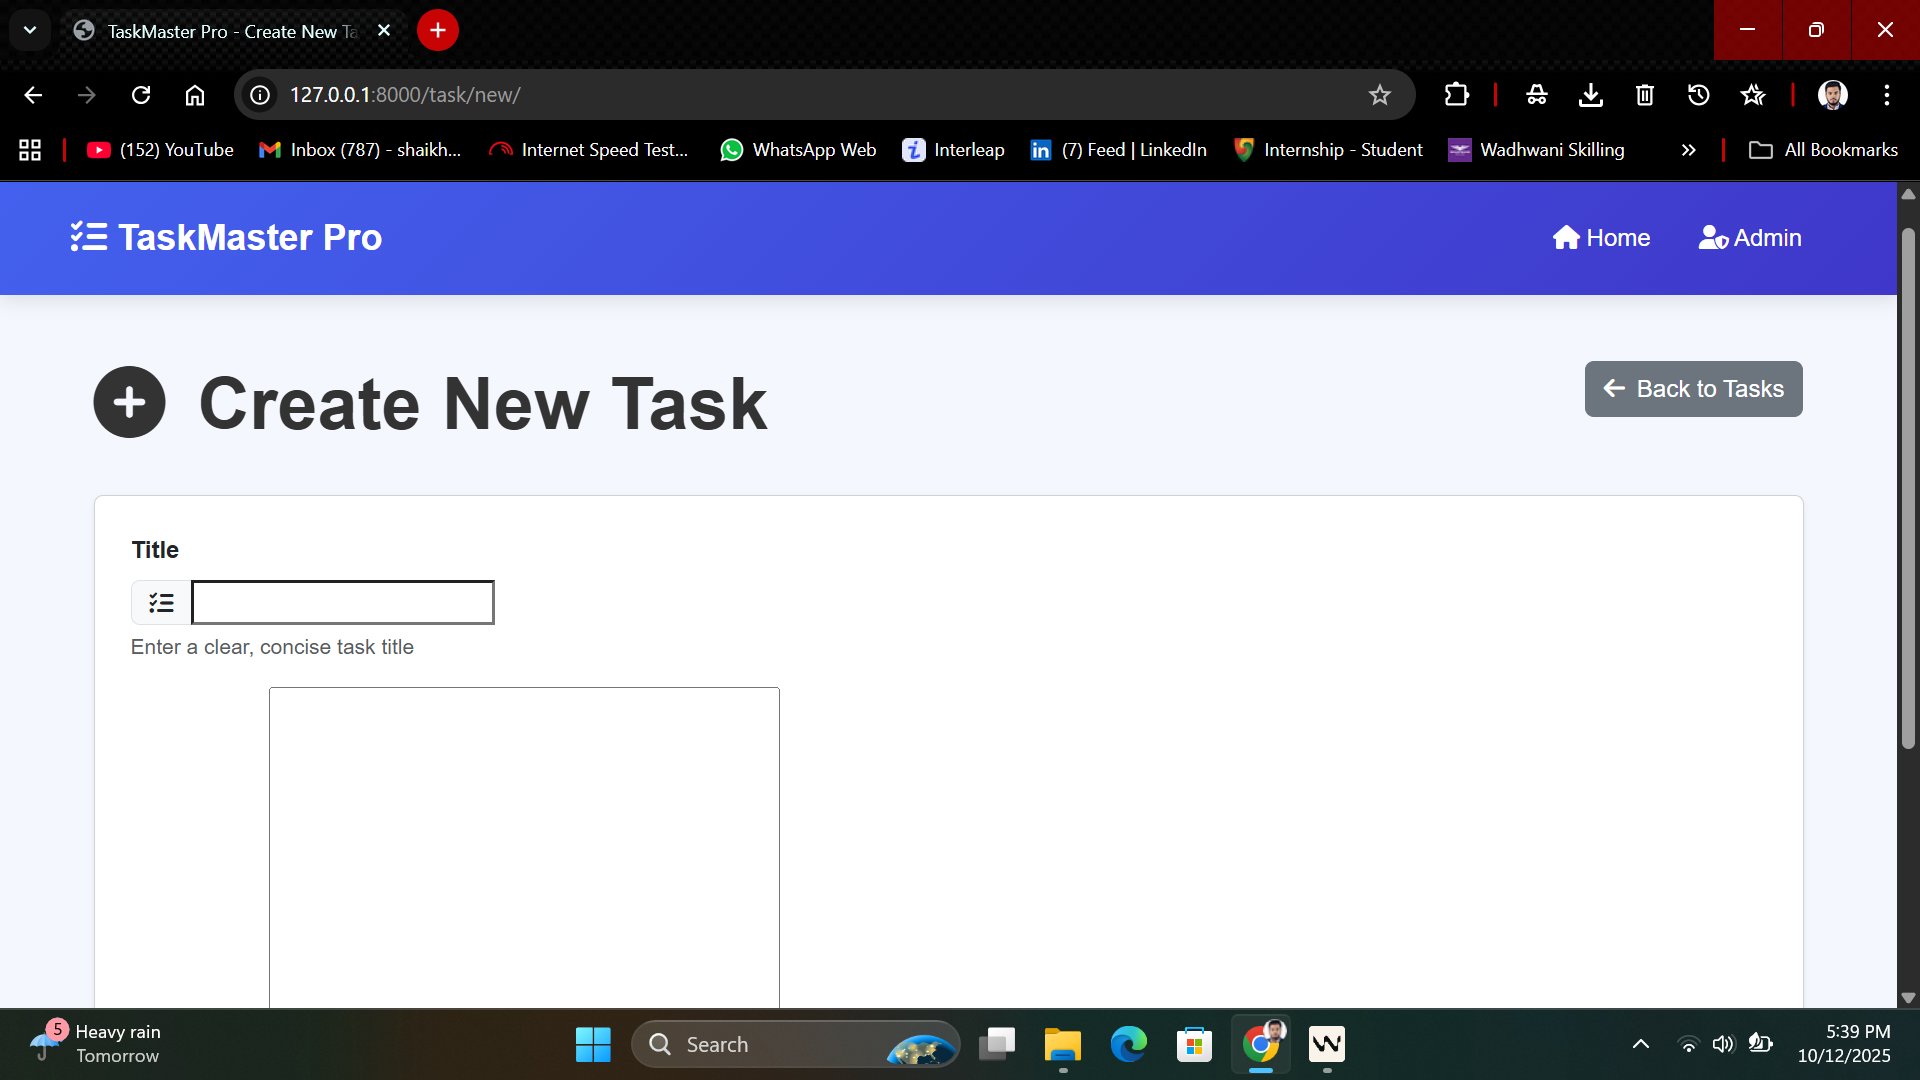Open the Wadhwani Skilling bookmark
Screen dimensions: 1920x1080
1537,150
